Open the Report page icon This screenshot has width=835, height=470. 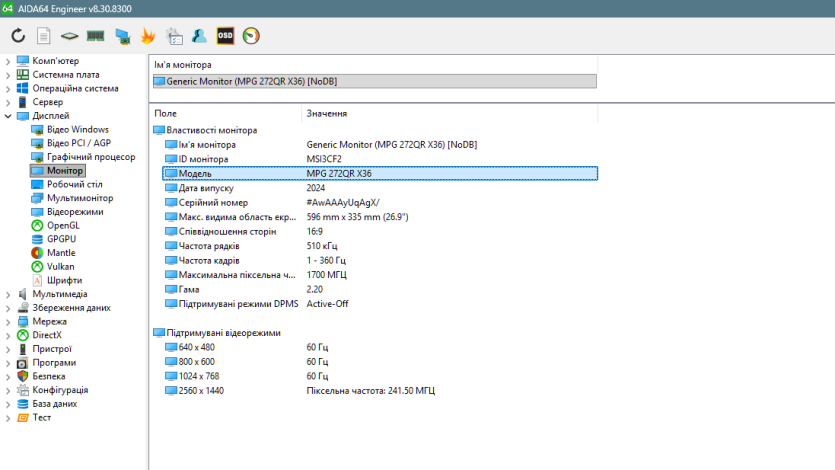click(44, 36)
